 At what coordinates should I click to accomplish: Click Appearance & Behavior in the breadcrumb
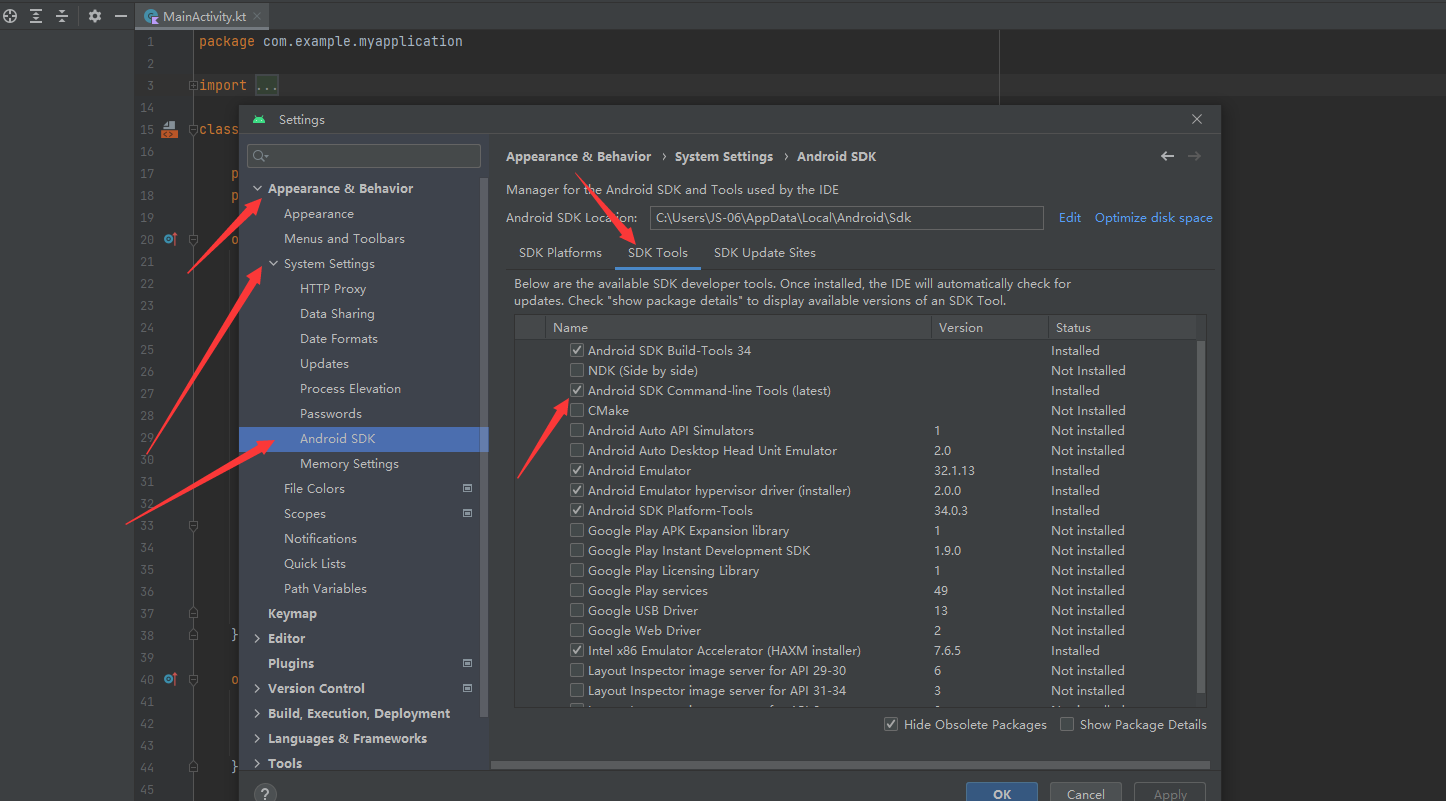coord(578,156)
